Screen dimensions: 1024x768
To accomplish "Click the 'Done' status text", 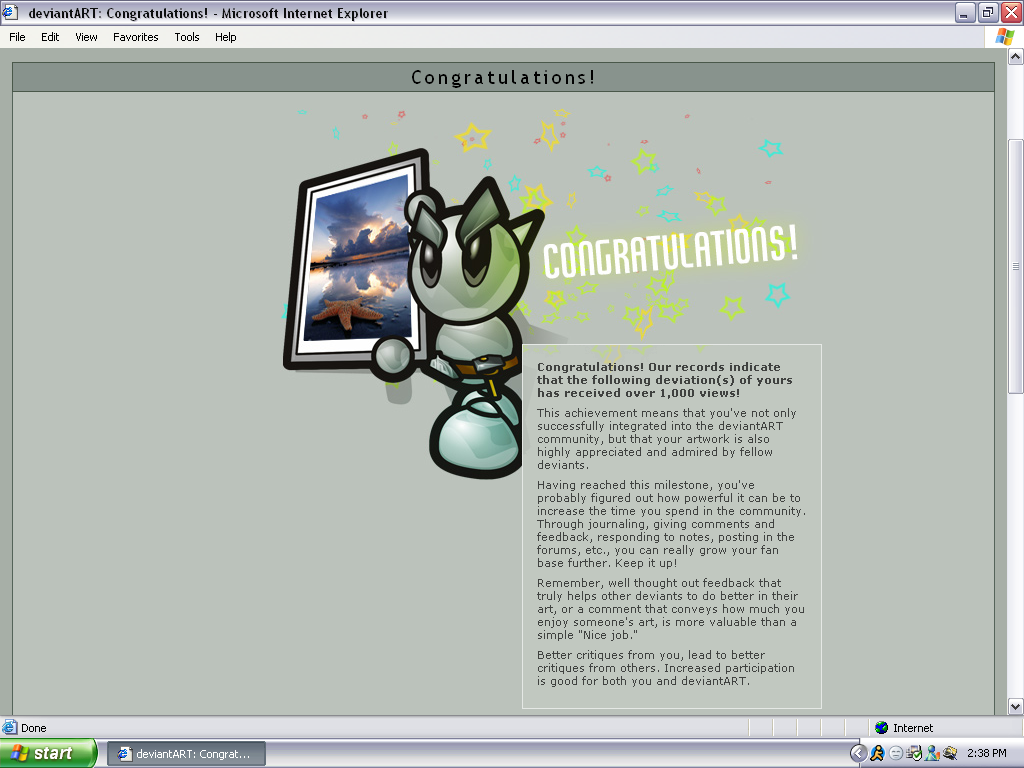I will (x=33, y=728).
